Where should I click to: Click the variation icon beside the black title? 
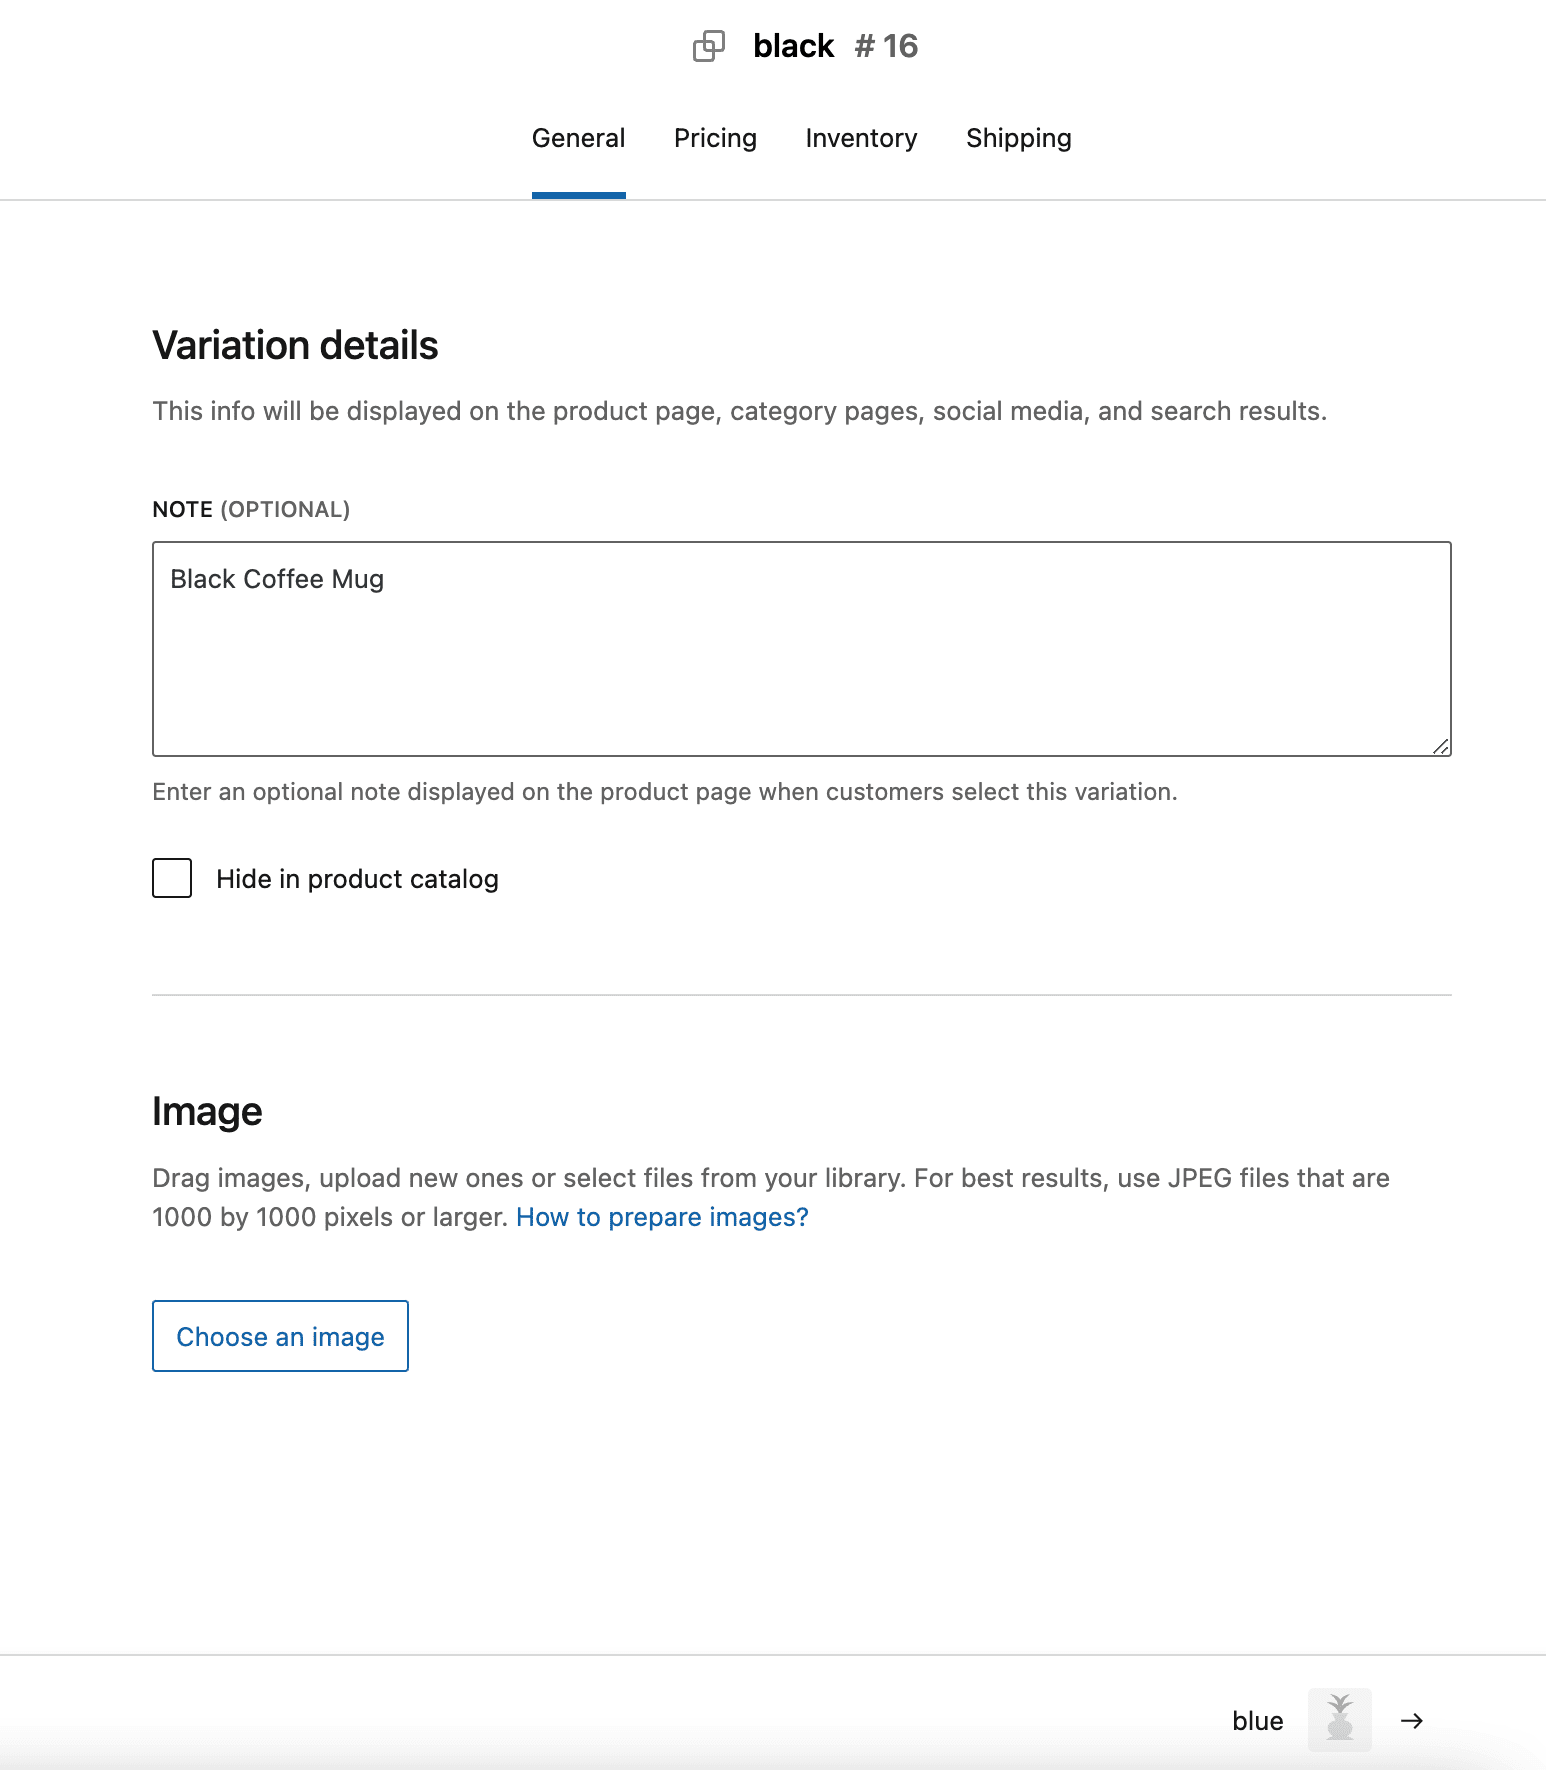709,46
